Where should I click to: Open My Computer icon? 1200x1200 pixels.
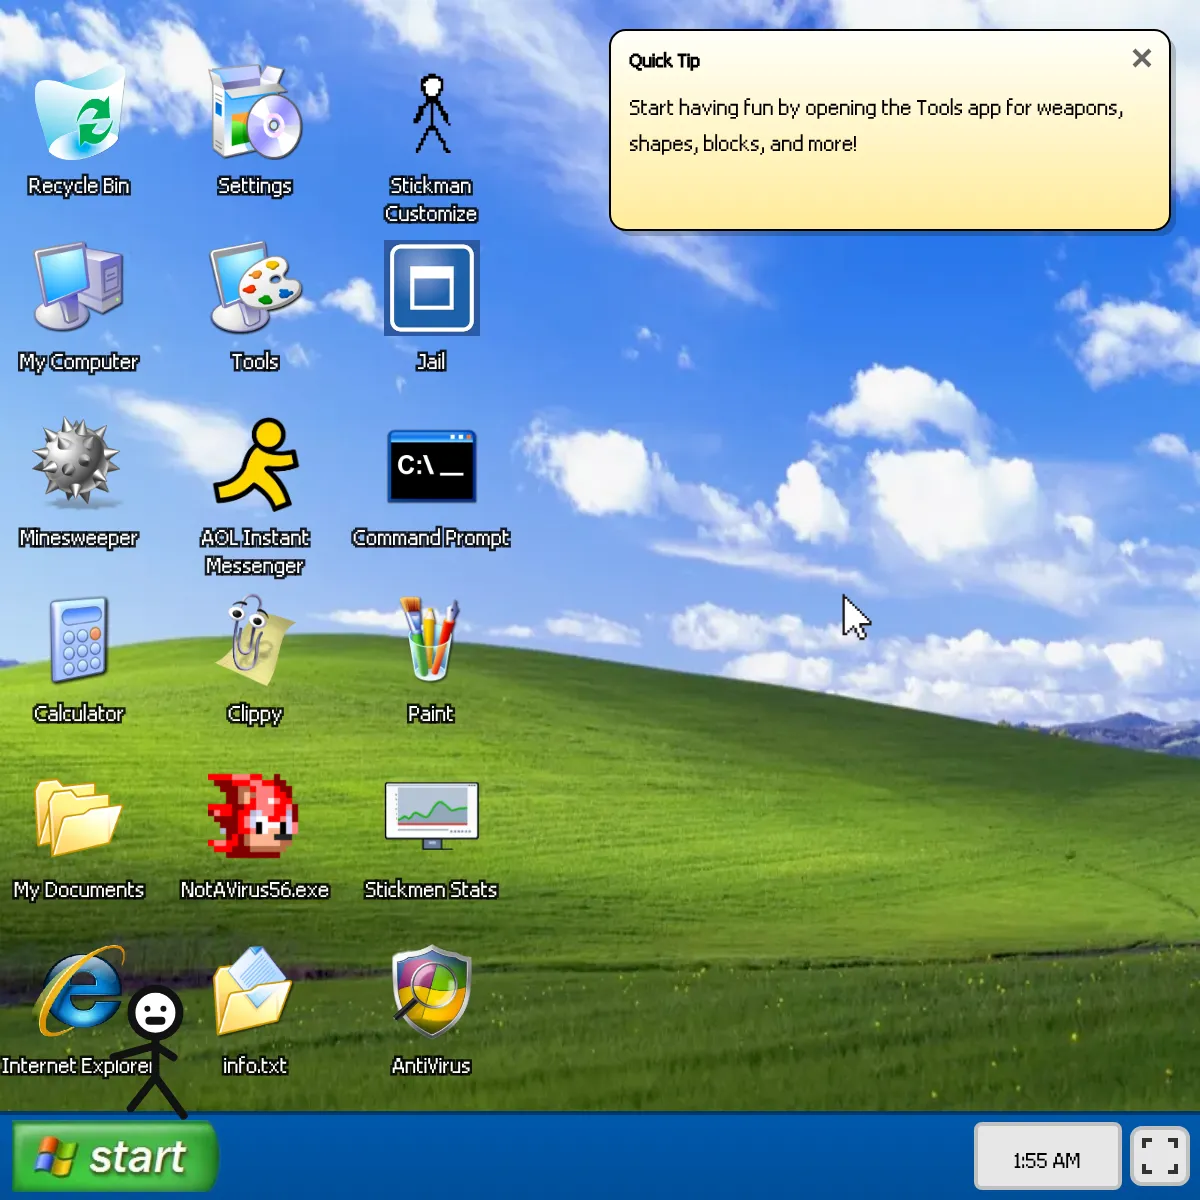(79, 290)
